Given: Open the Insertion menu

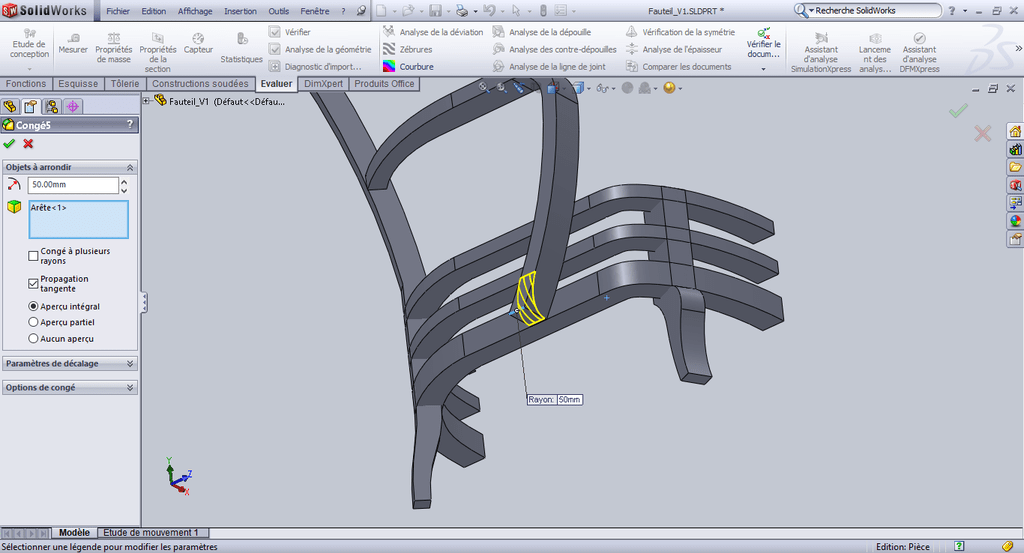Looking at the screenshot, I should (x=240, y=11).
